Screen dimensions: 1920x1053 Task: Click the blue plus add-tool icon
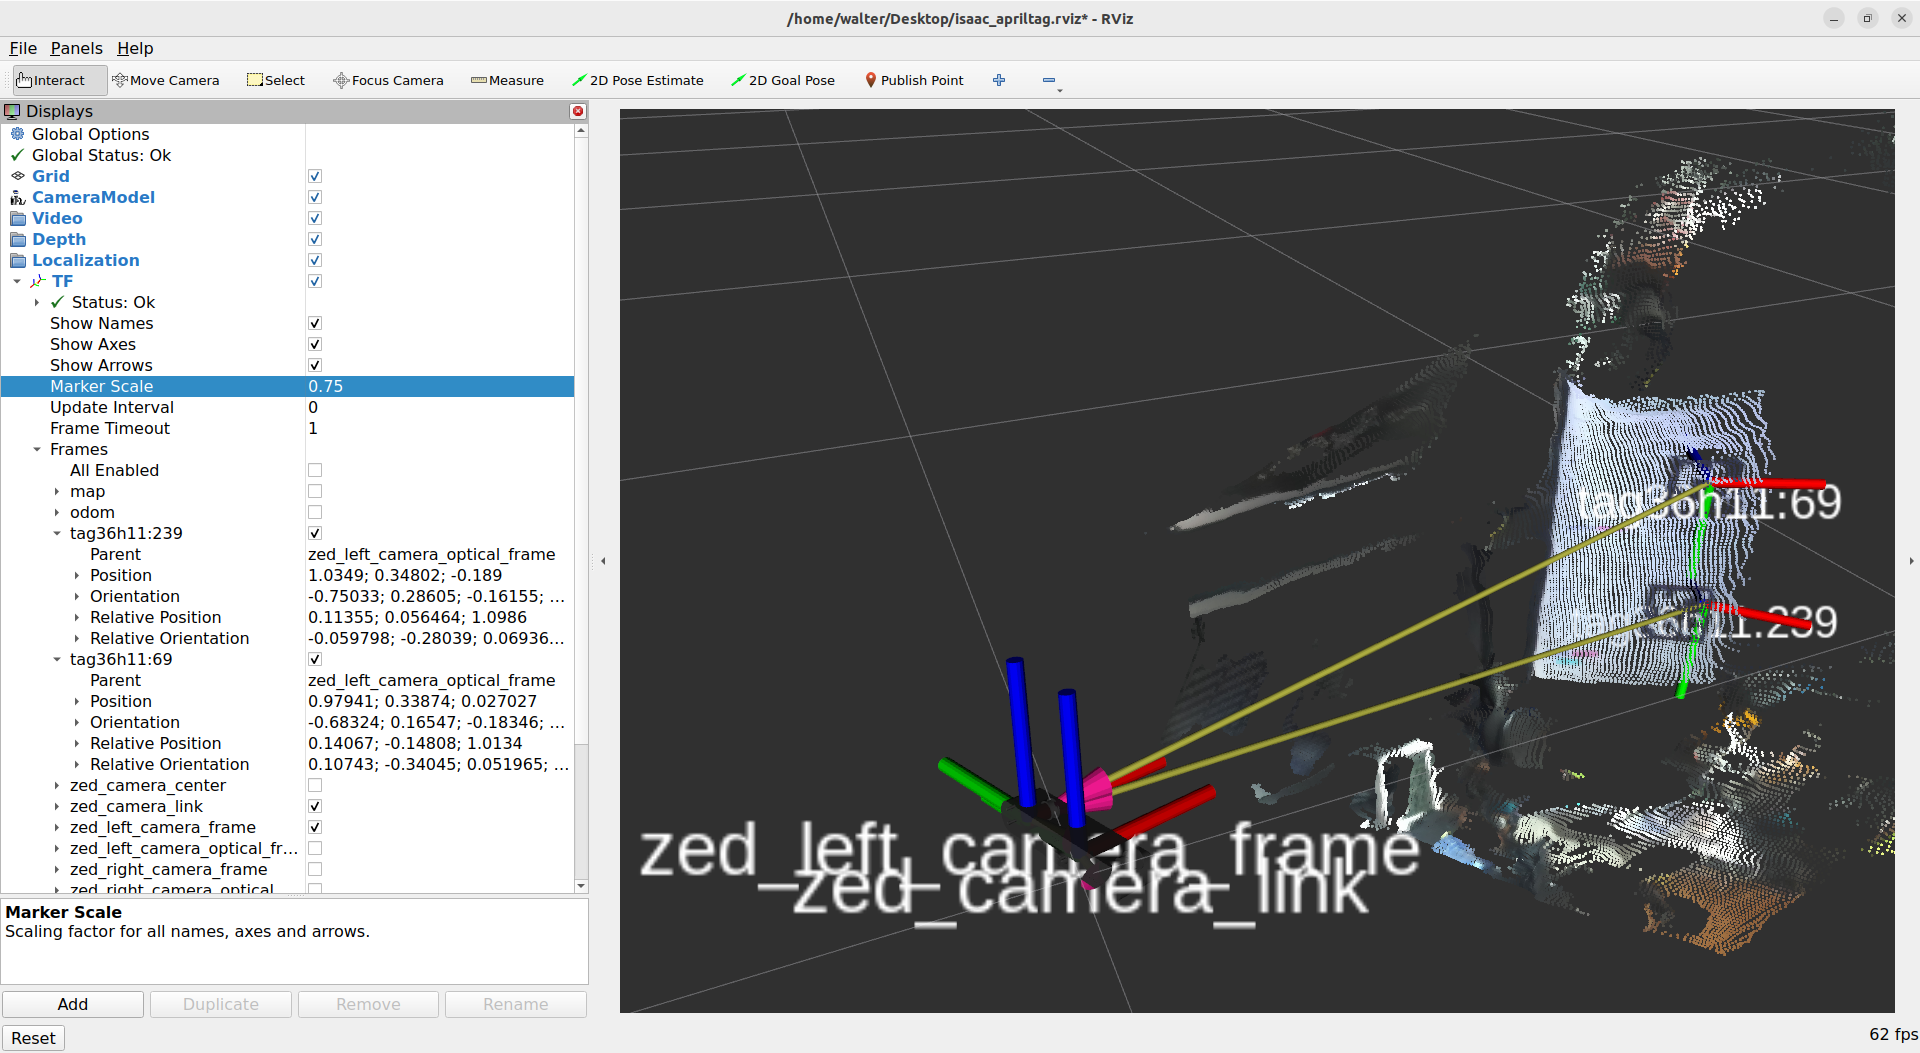tap(999, 80)
